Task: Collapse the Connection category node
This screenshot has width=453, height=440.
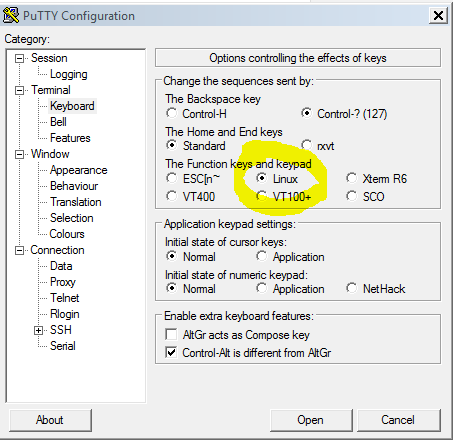Action: click(x=20, y=251)
